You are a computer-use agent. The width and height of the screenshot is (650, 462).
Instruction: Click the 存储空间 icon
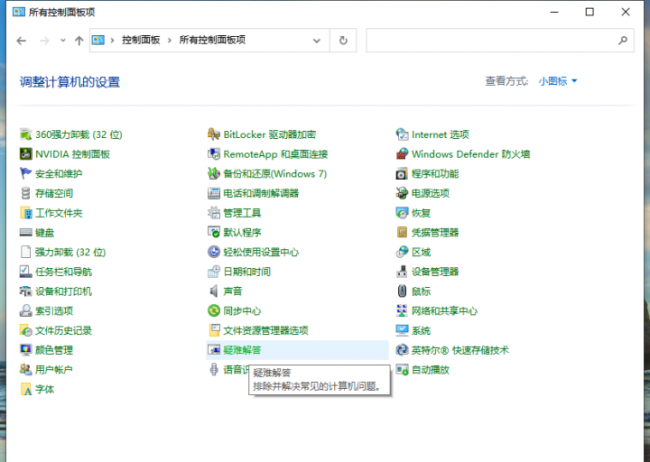click(26, 193)
